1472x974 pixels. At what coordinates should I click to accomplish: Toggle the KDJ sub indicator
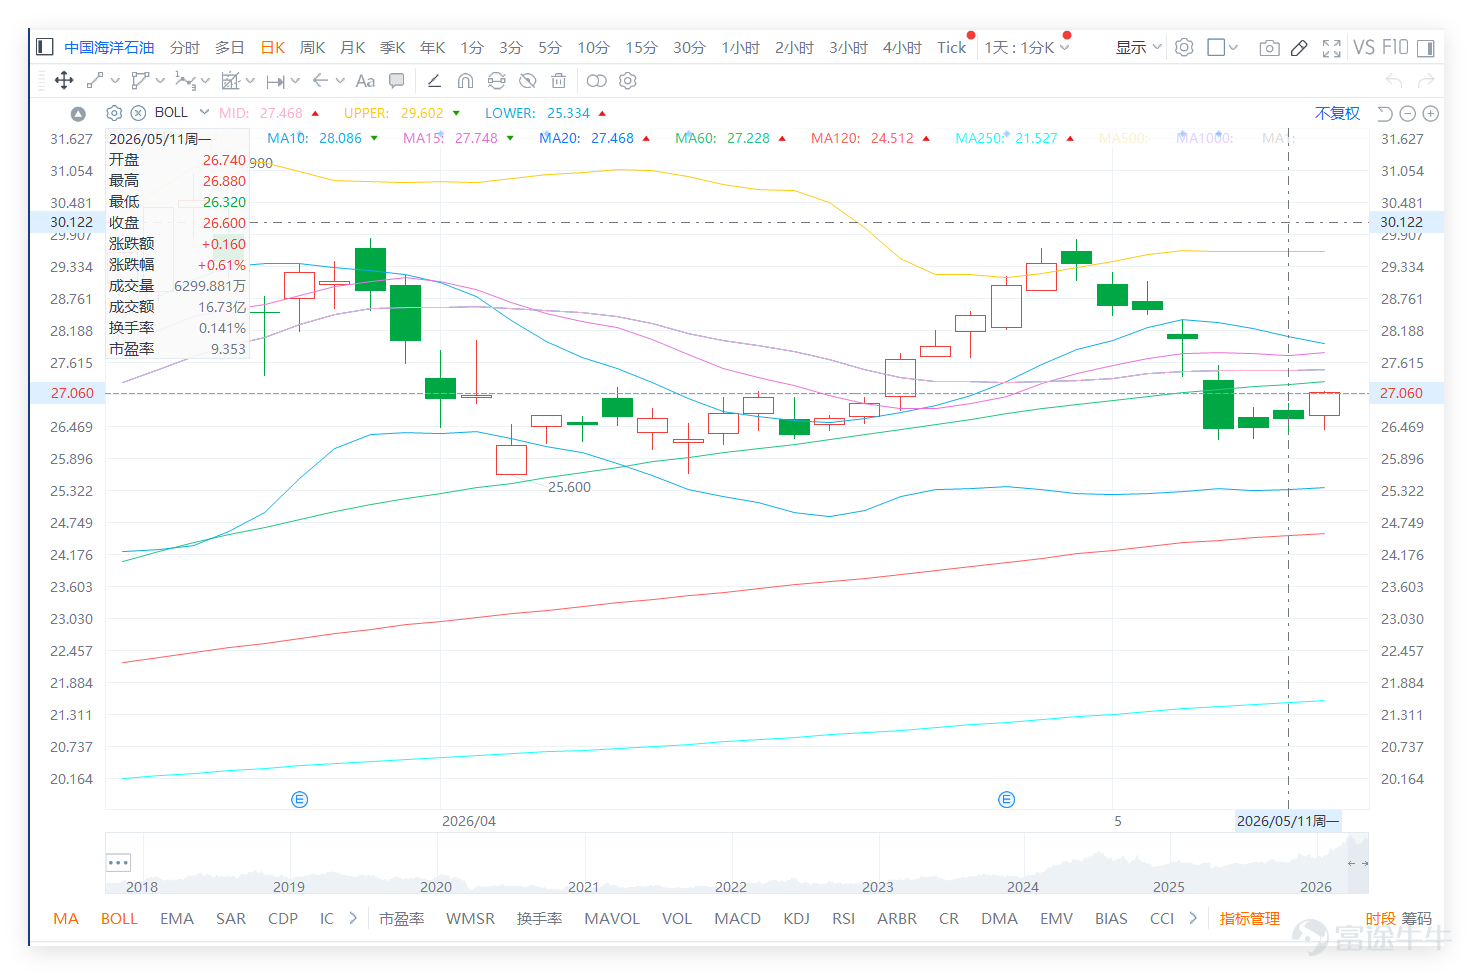[796, 918]
